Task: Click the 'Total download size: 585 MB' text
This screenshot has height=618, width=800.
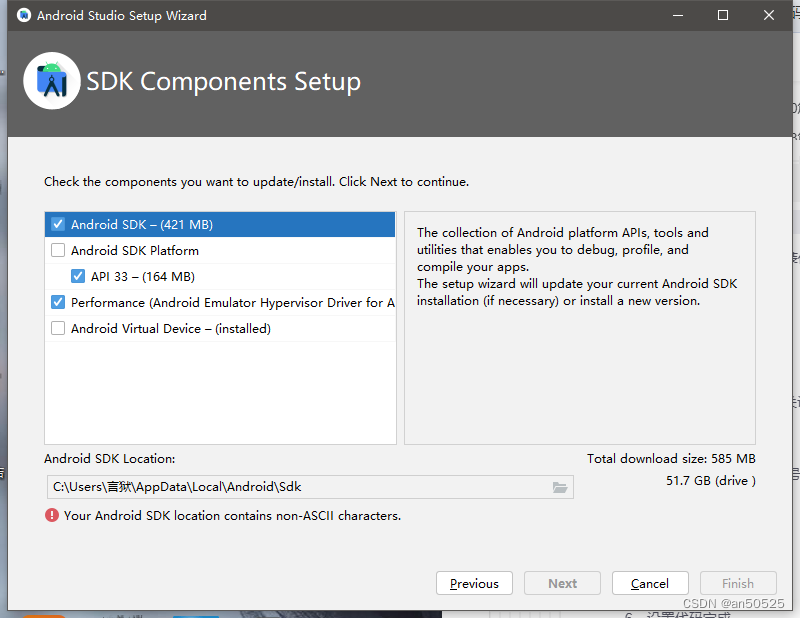Action: [671, 459]
